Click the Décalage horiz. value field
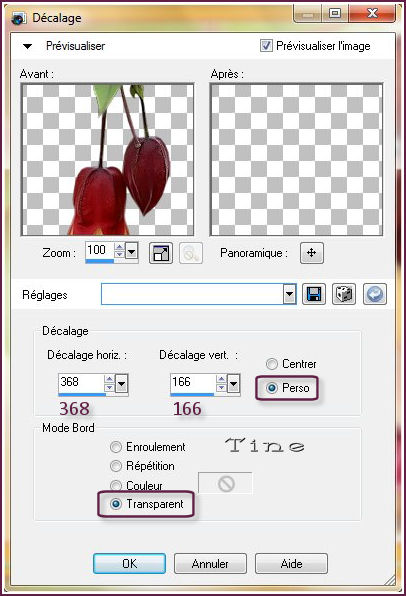Image resolution: width=406 pixels, height=596 pixels. [81, 382]
